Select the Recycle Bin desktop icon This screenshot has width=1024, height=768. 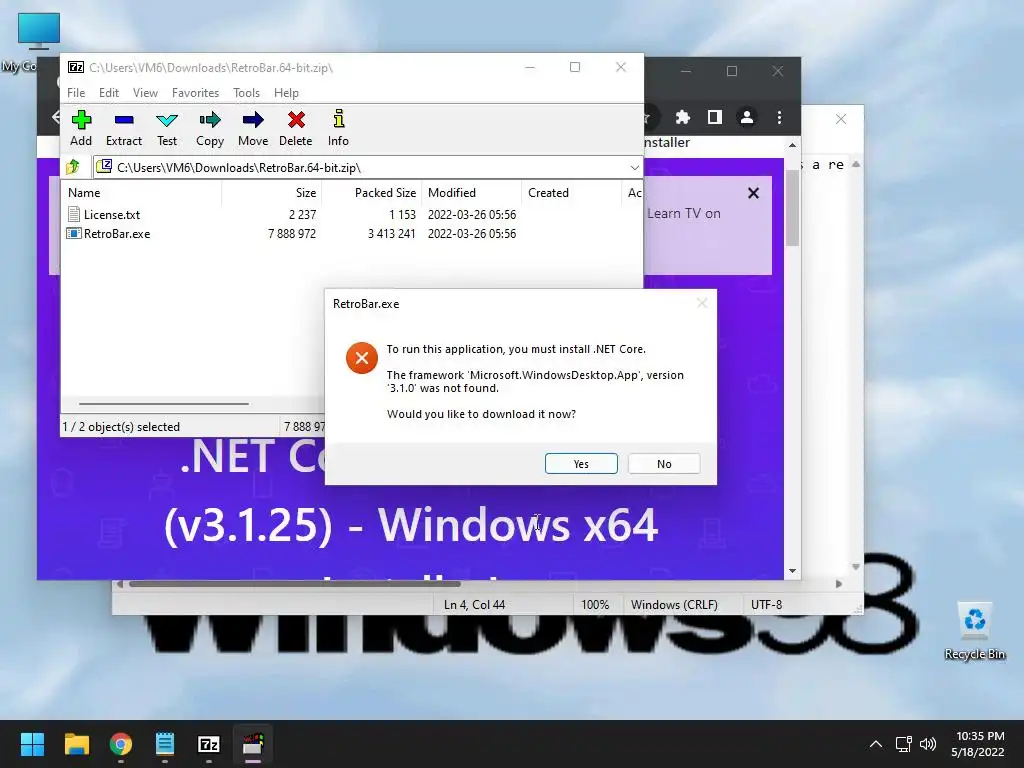[974, 631]
